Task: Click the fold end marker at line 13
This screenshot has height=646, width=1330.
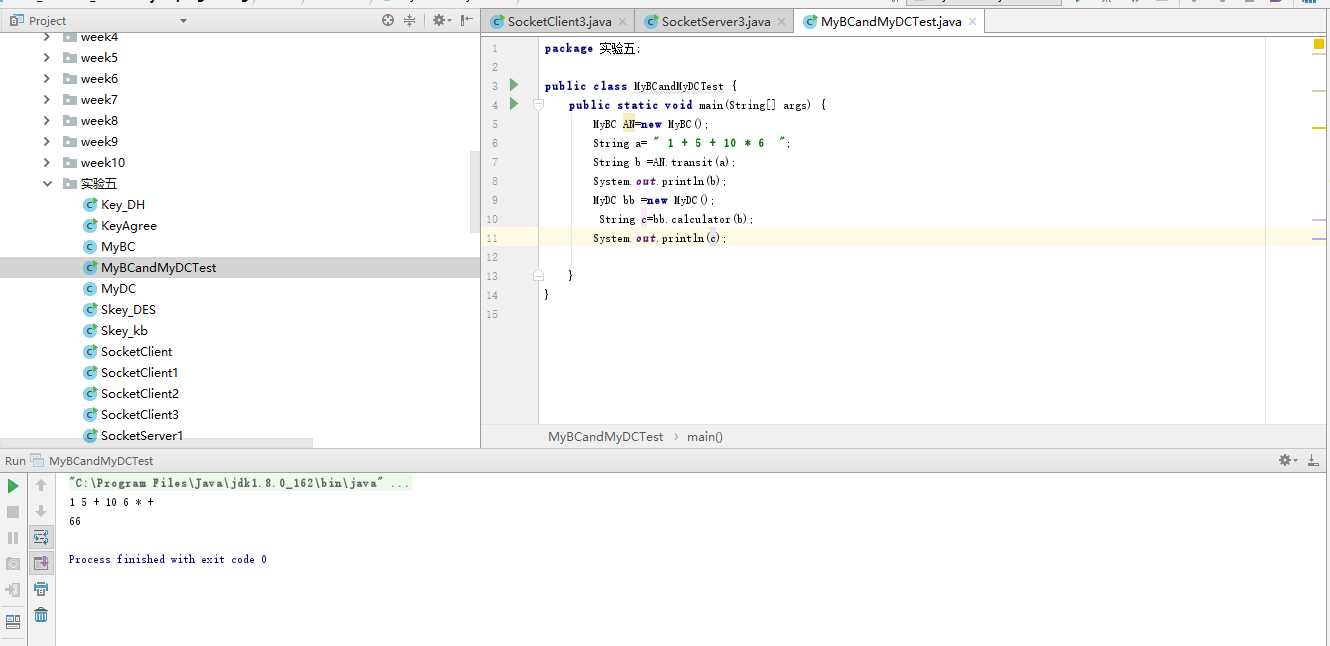Action: tap(538, 275)
